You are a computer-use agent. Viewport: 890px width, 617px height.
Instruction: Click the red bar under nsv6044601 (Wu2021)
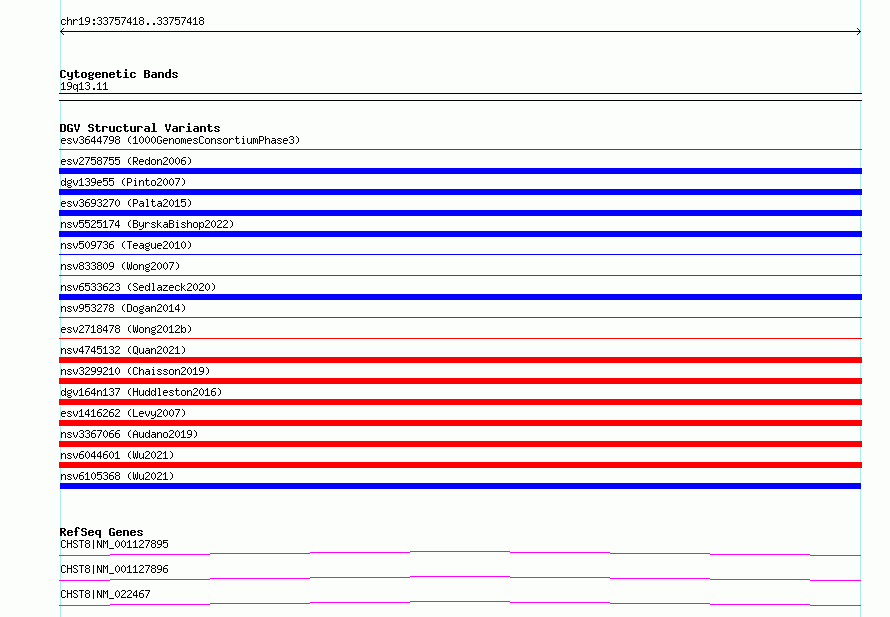pos(460,465)
